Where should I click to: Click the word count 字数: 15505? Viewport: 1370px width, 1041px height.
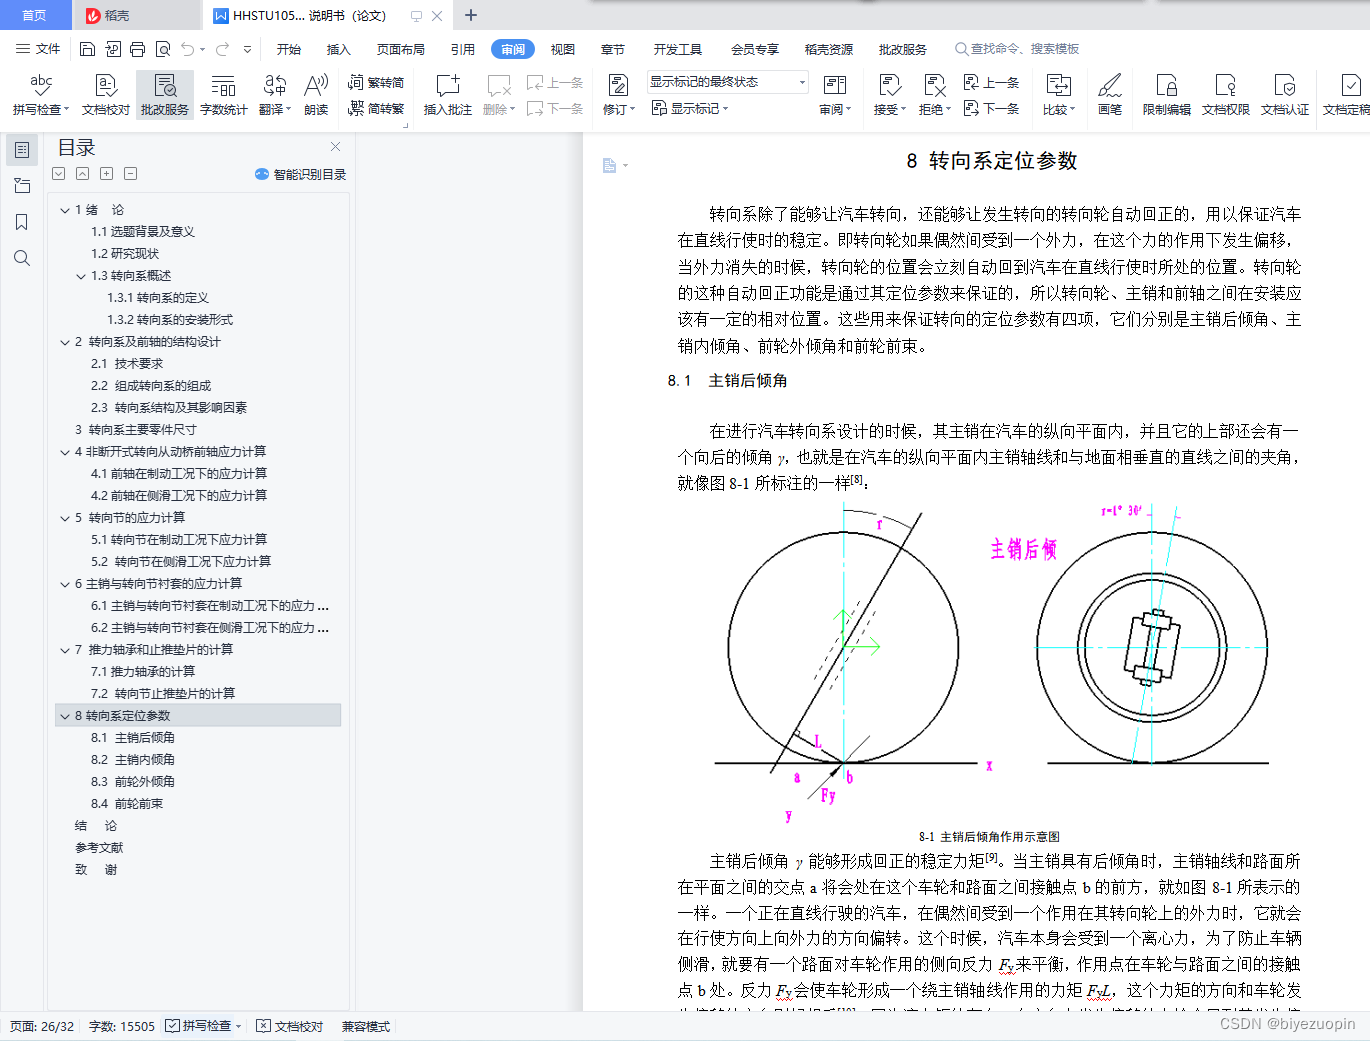point(122,1026)
